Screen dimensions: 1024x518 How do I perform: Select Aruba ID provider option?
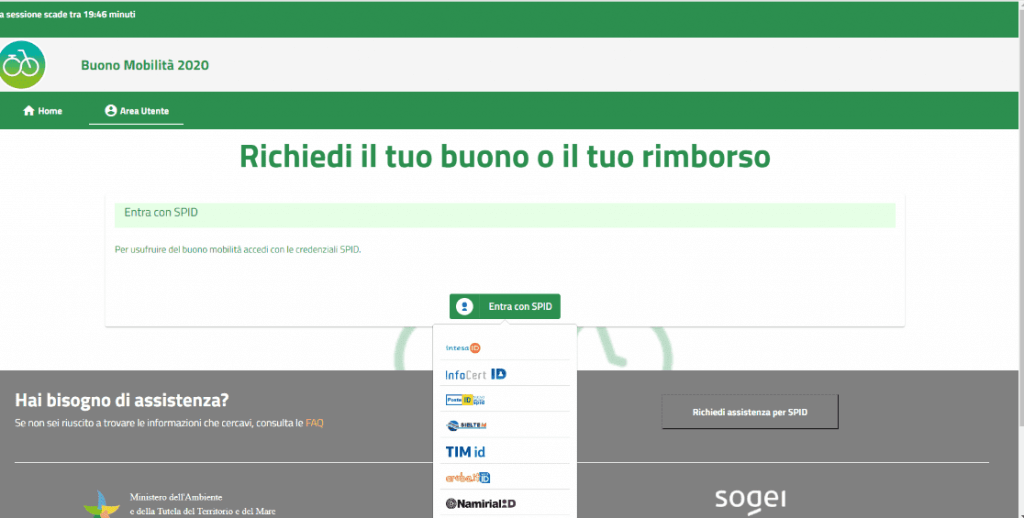467,478
